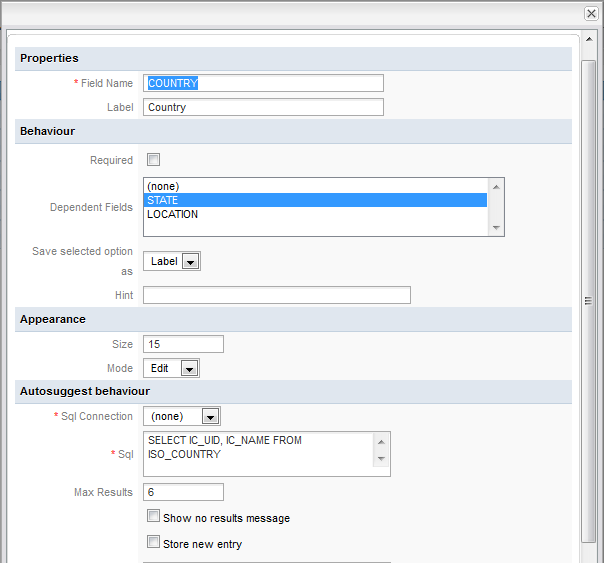The image size is (604, 563).
Task: Click the Label text field
Action: 263,107
